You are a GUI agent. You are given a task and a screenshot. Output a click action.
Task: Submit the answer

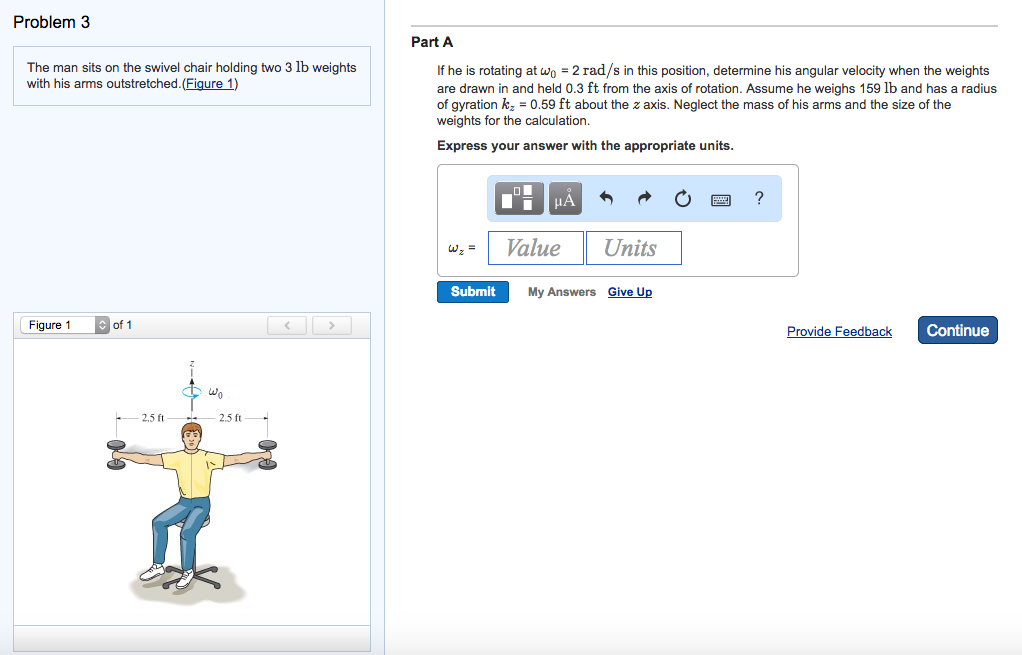pos(473,292)
